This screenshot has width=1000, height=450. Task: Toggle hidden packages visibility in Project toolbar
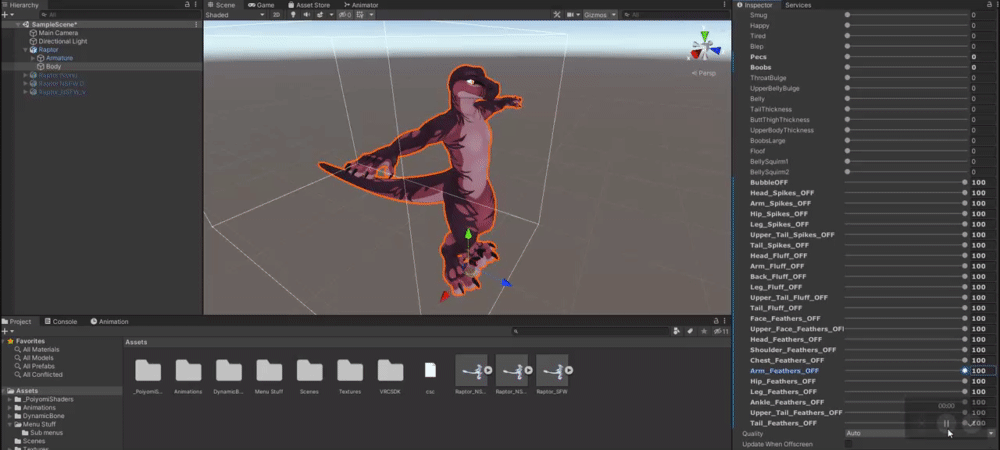(x=721, y=331)
